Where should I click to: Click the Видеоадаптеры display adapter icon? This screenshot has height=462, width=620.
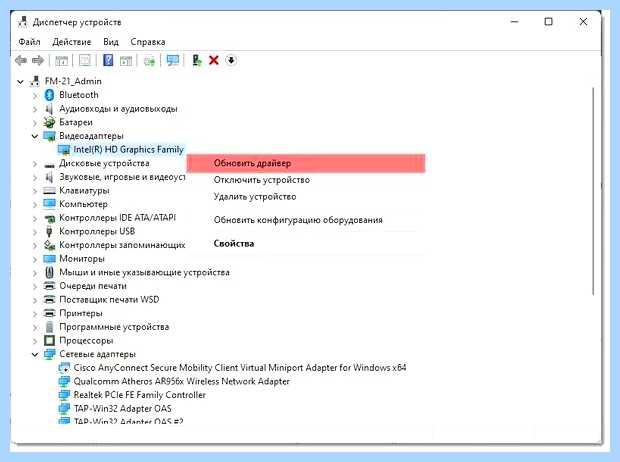tap(49, 136)
